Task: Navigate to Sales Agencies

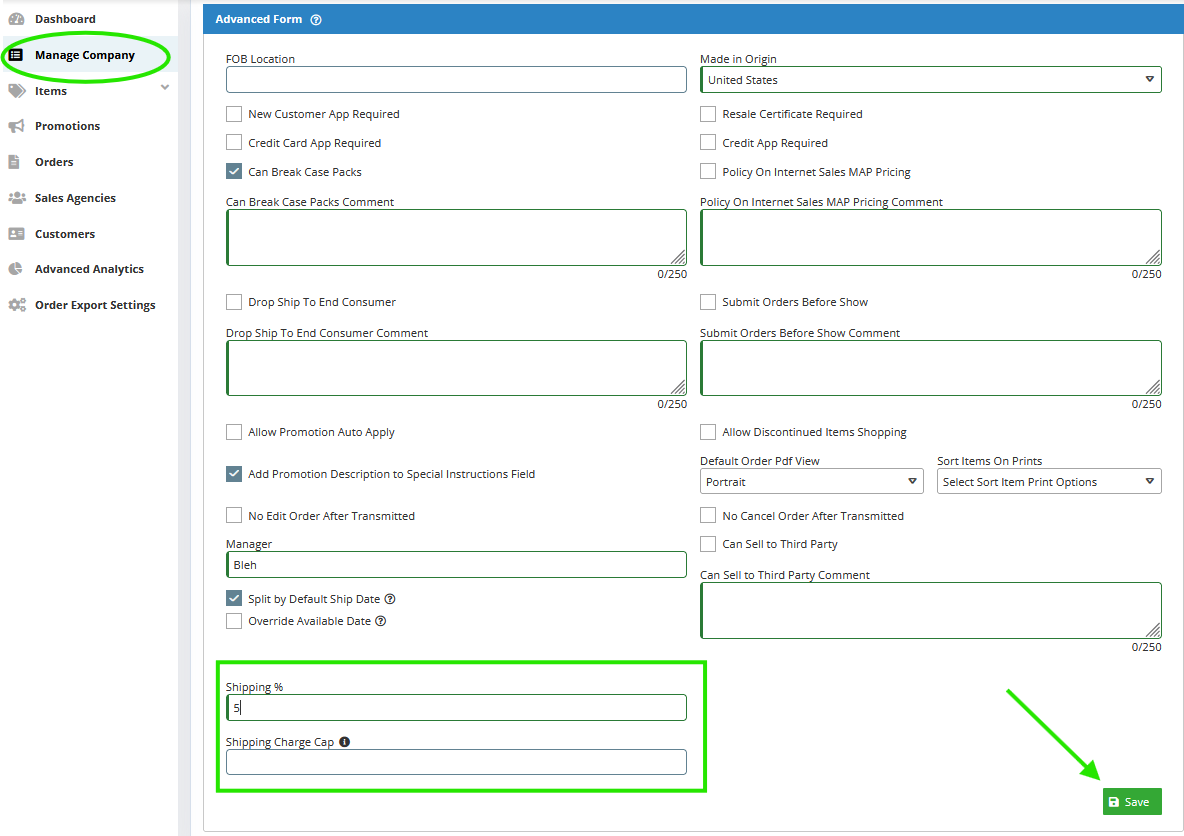Action: point(75,198)
